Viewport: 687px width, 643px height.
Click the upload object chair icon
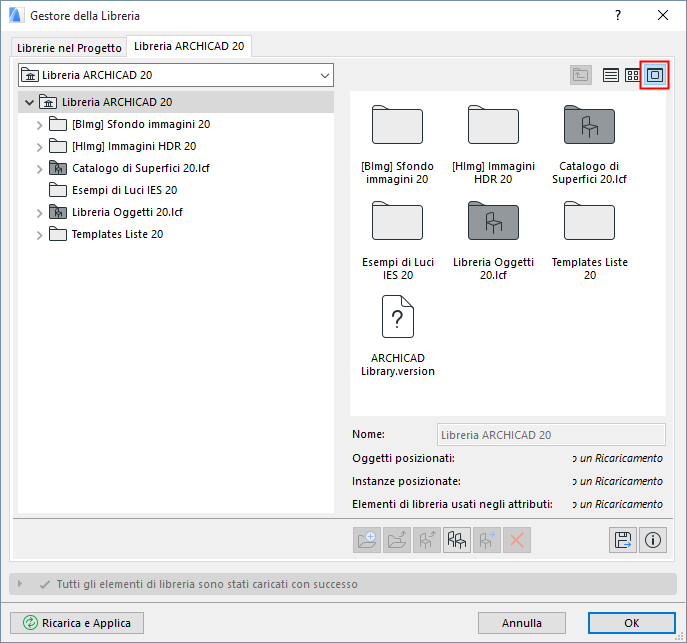pos(426,540)
